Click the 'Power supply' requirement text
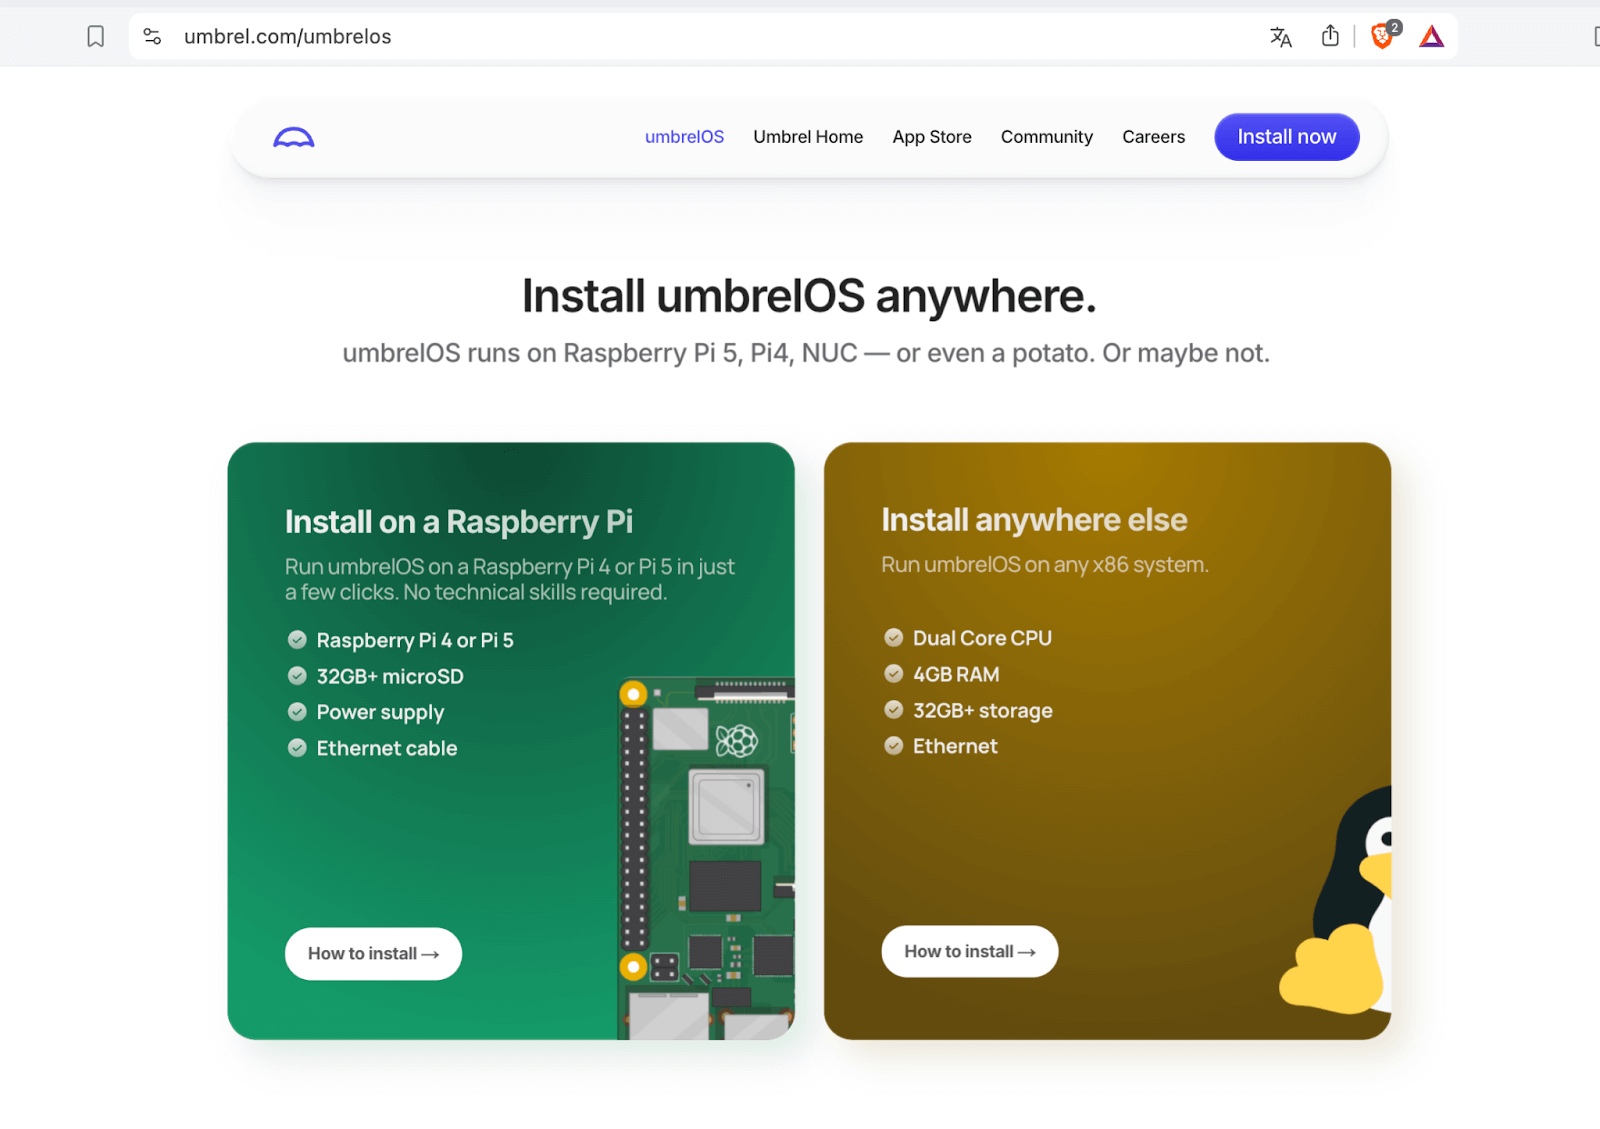Viewport: 1600px width, 1129px height. click(380, 713)
